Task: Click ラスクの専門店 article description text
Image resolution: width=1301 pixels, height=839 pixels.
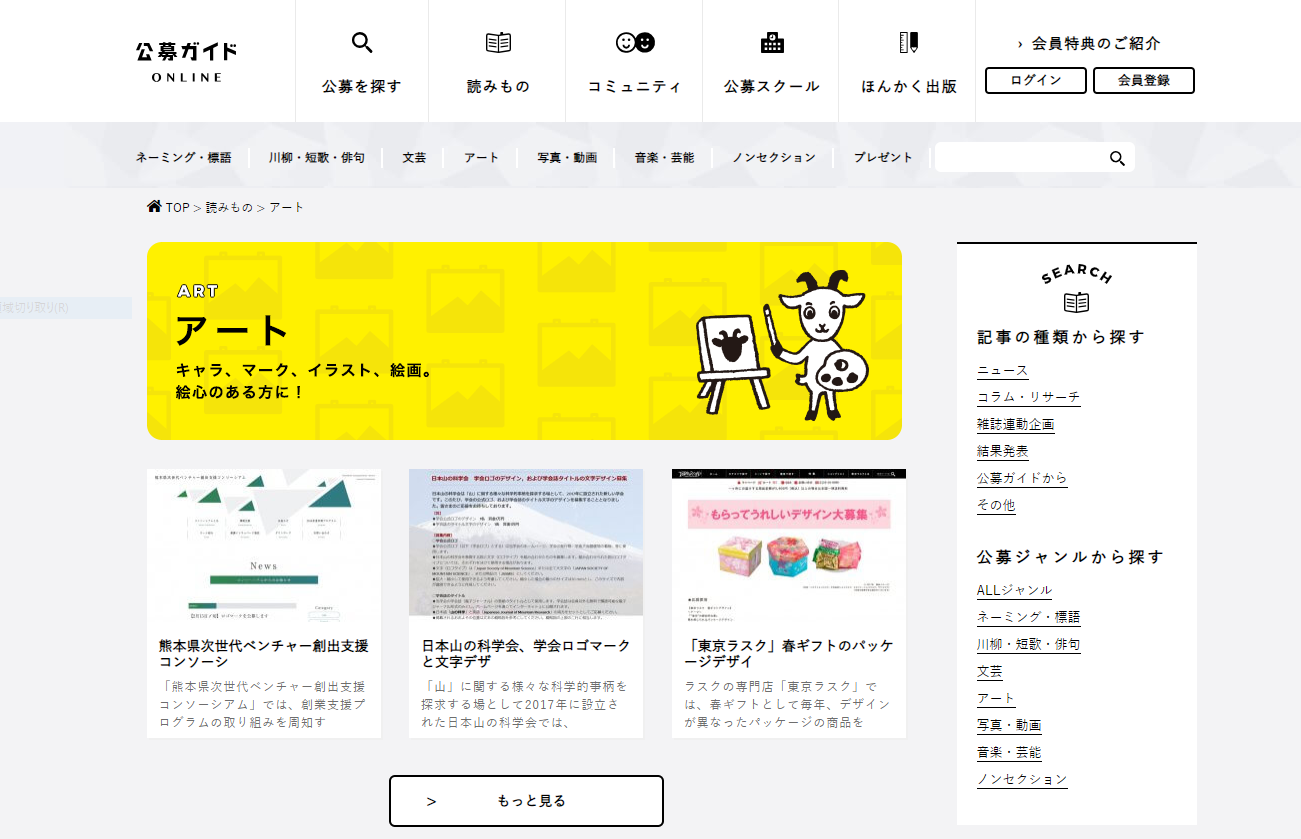Action: (x=789, y=704)
